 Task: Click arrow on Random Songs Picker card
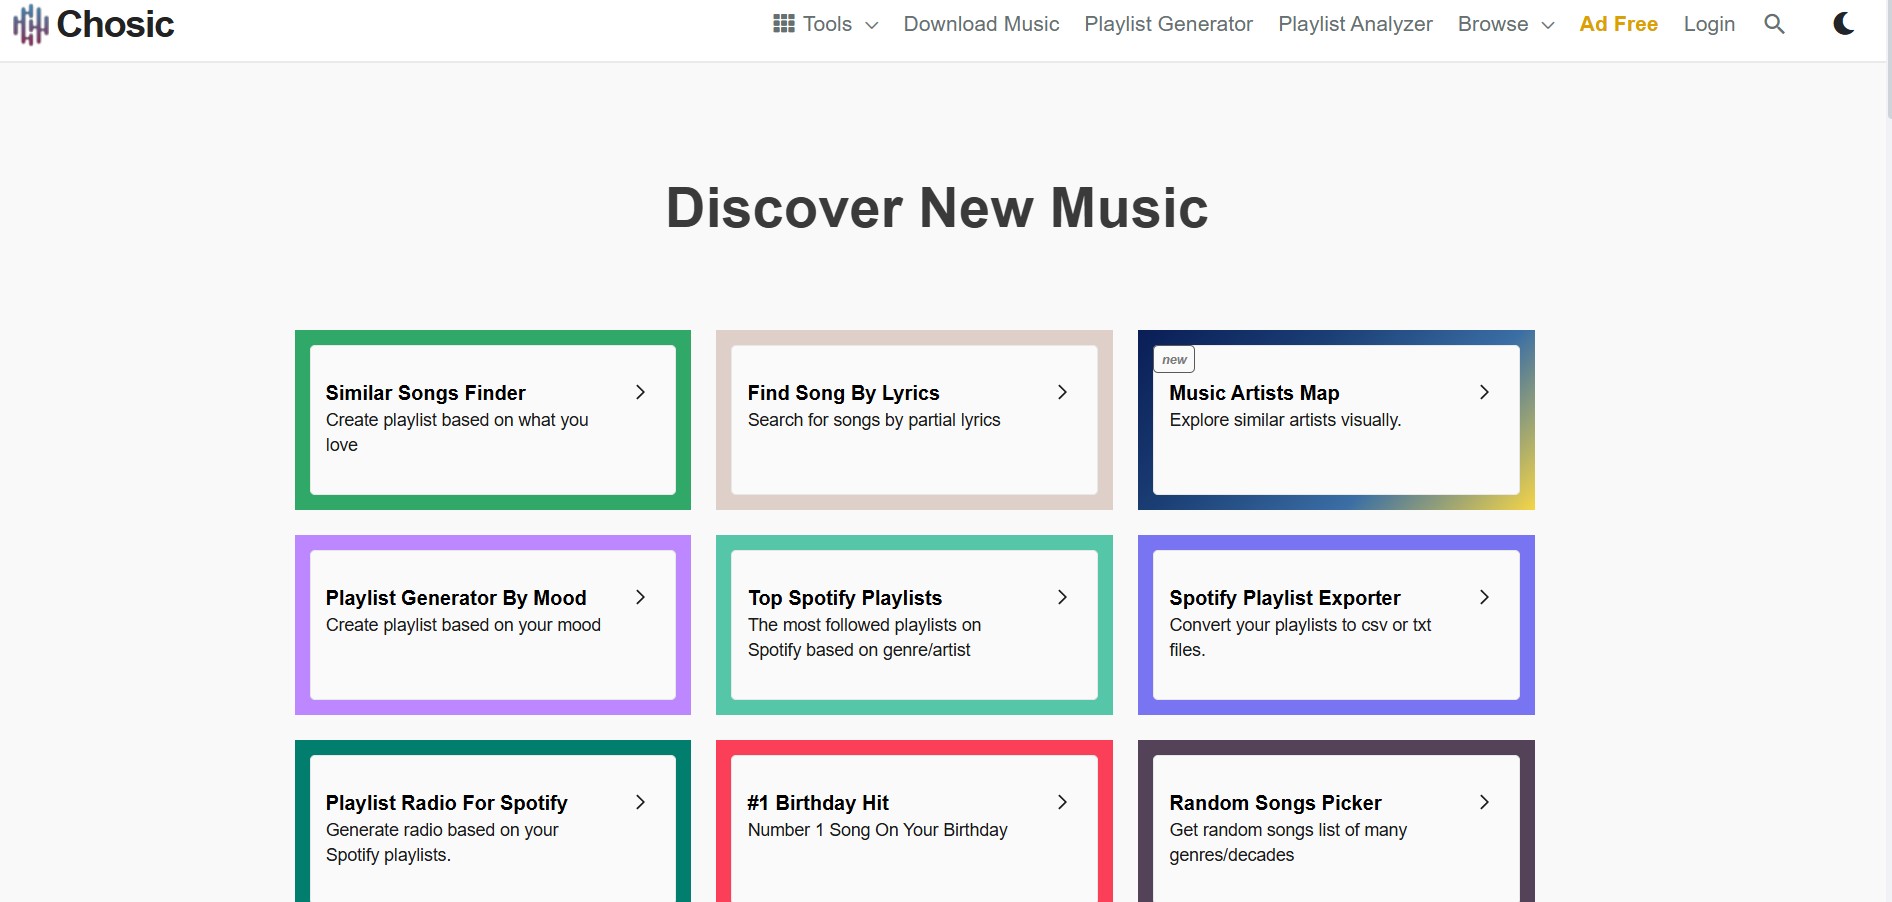click(1484, 803)
